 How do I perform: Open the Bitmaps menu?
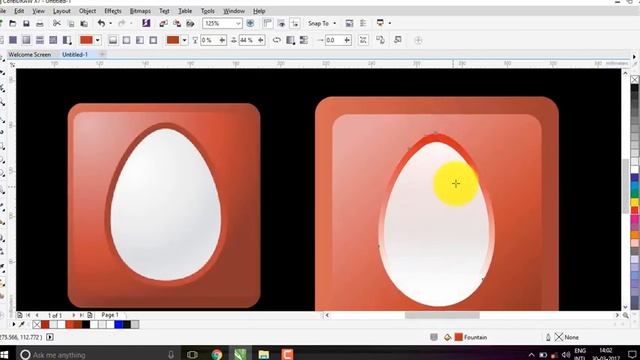[140, 11]
